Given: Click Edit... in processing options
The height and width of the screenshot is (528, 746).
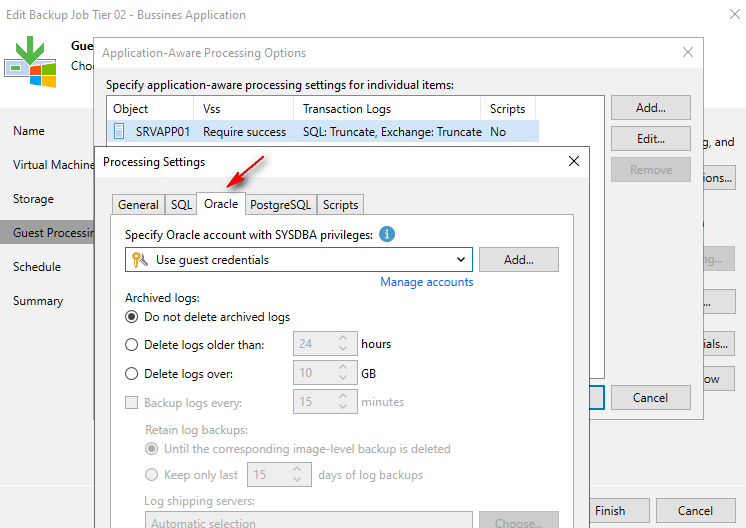Looking at the screenshot, I should point(650,139).
